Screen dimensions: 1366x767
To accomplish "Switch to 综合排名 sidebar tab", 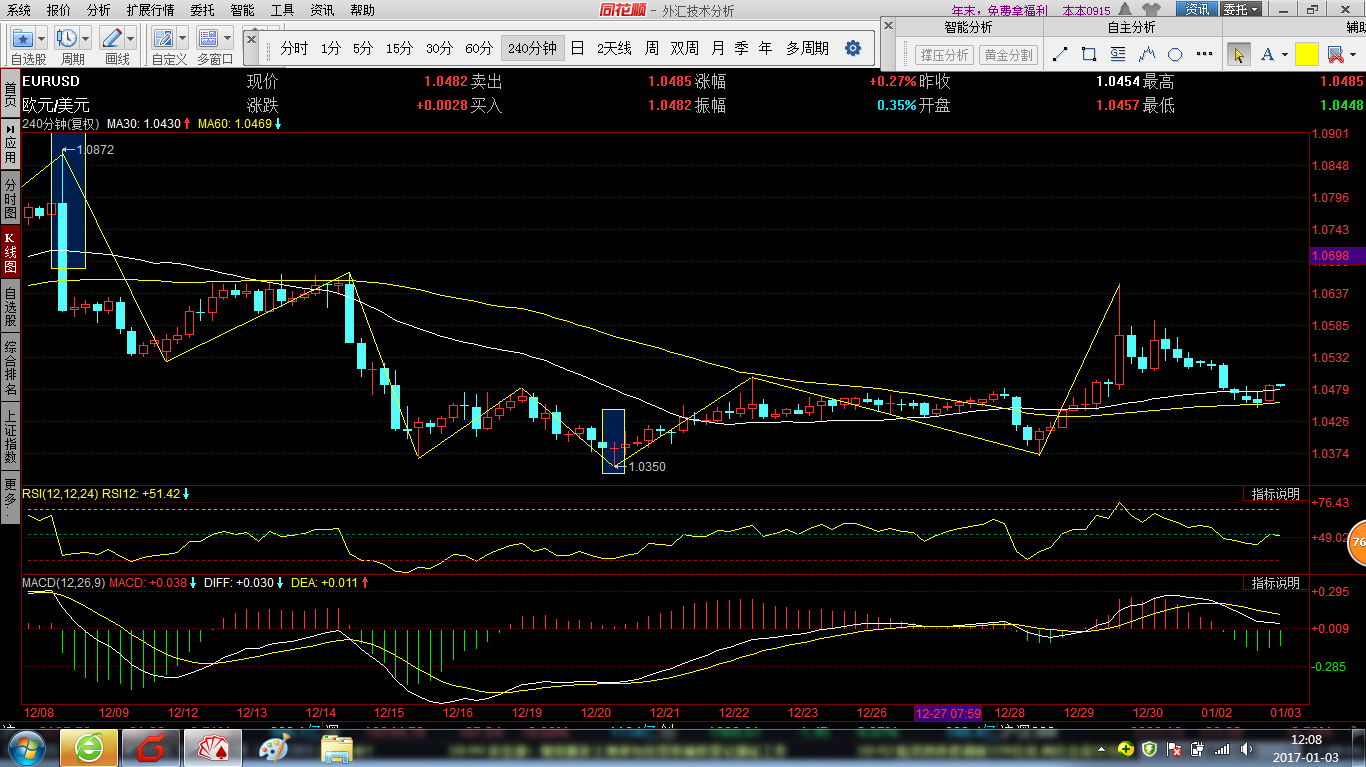I will pyautogui.click(x=10, y=369).
